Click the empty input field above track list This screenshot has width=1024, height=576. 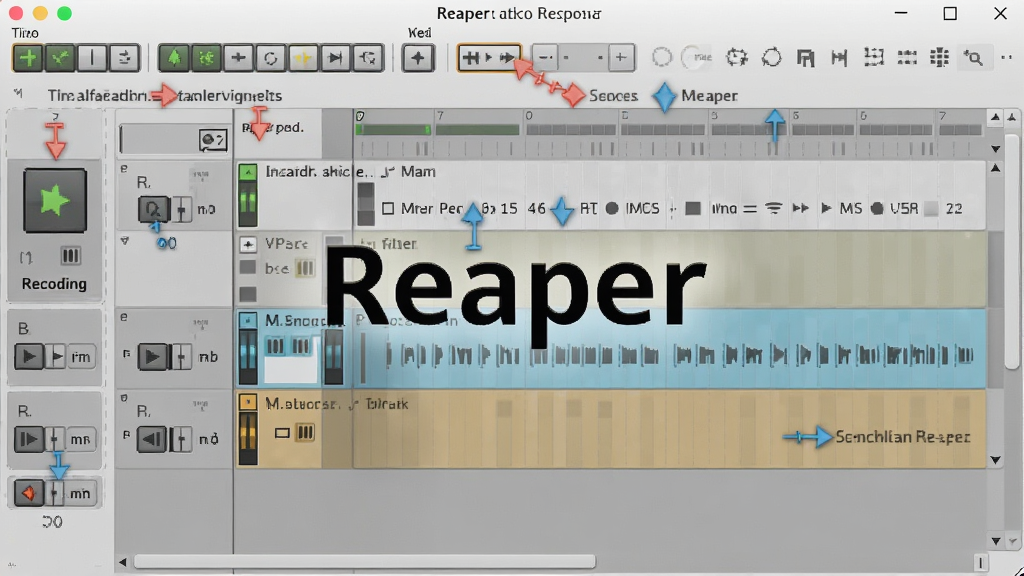click(174, 140)
